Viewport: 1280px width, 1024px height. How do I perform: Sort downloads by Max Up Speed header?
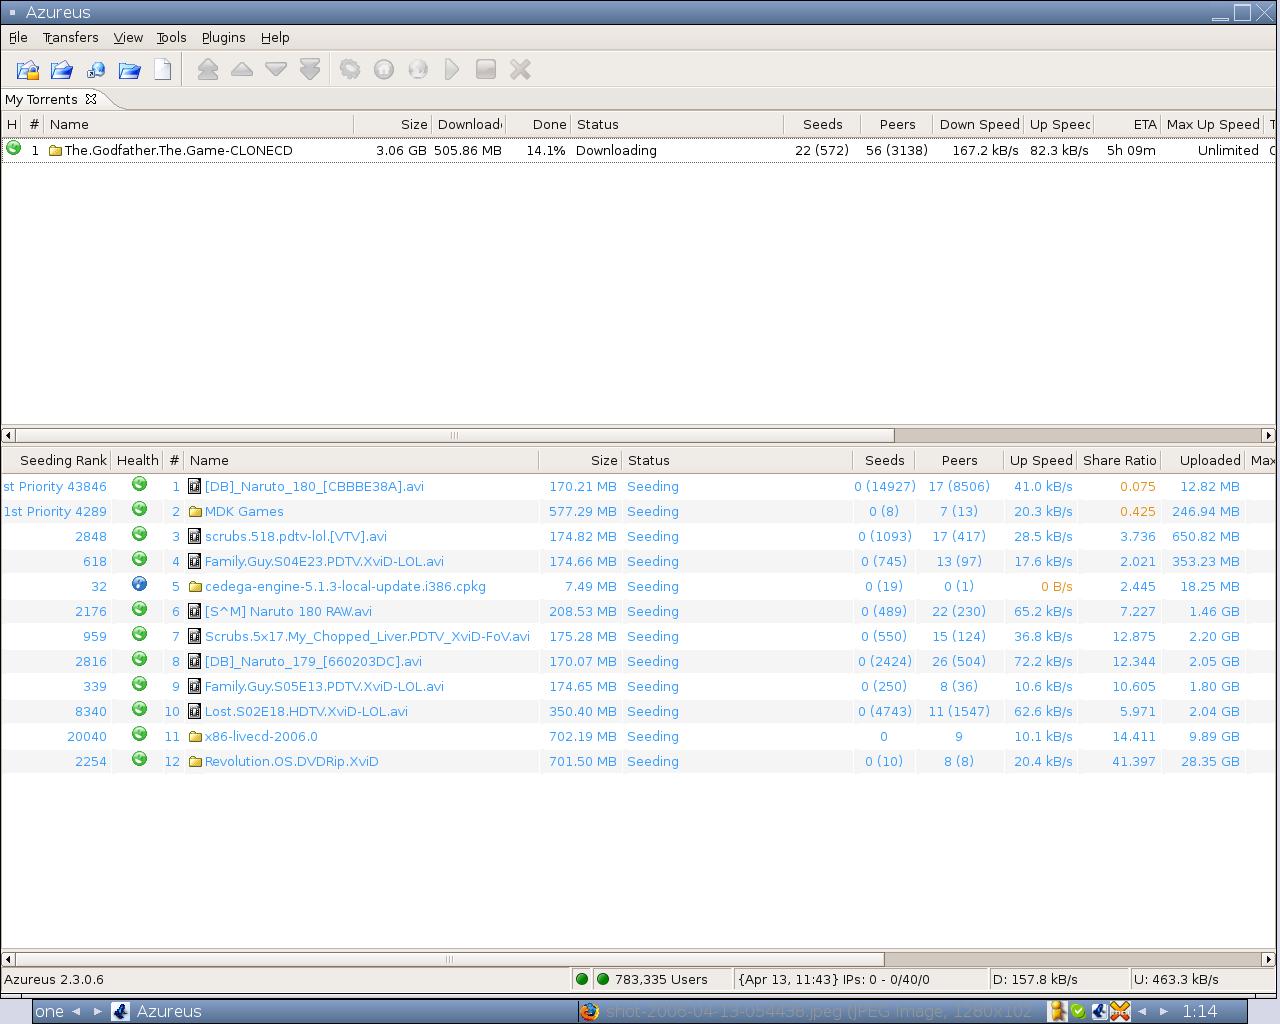coord(1212,124)
